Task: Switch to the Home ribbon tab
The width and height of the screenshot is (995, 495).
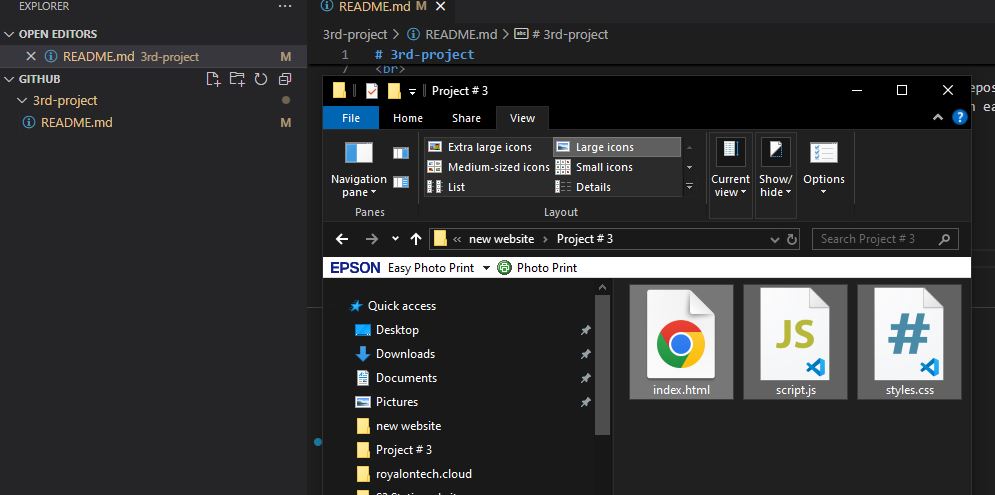Action: point(407,118)
